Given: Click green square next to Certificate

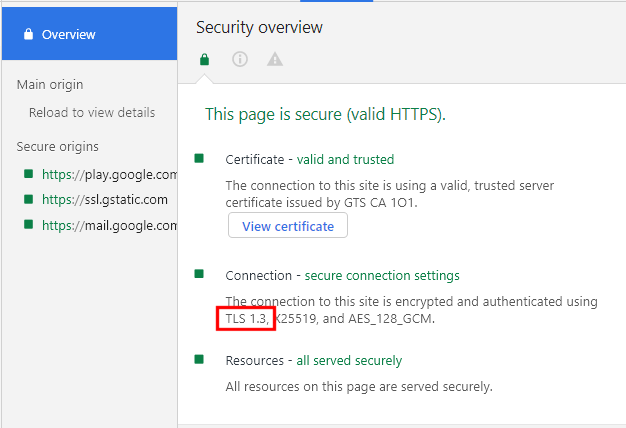Looking at the screenshot, I should click(199, 159).
